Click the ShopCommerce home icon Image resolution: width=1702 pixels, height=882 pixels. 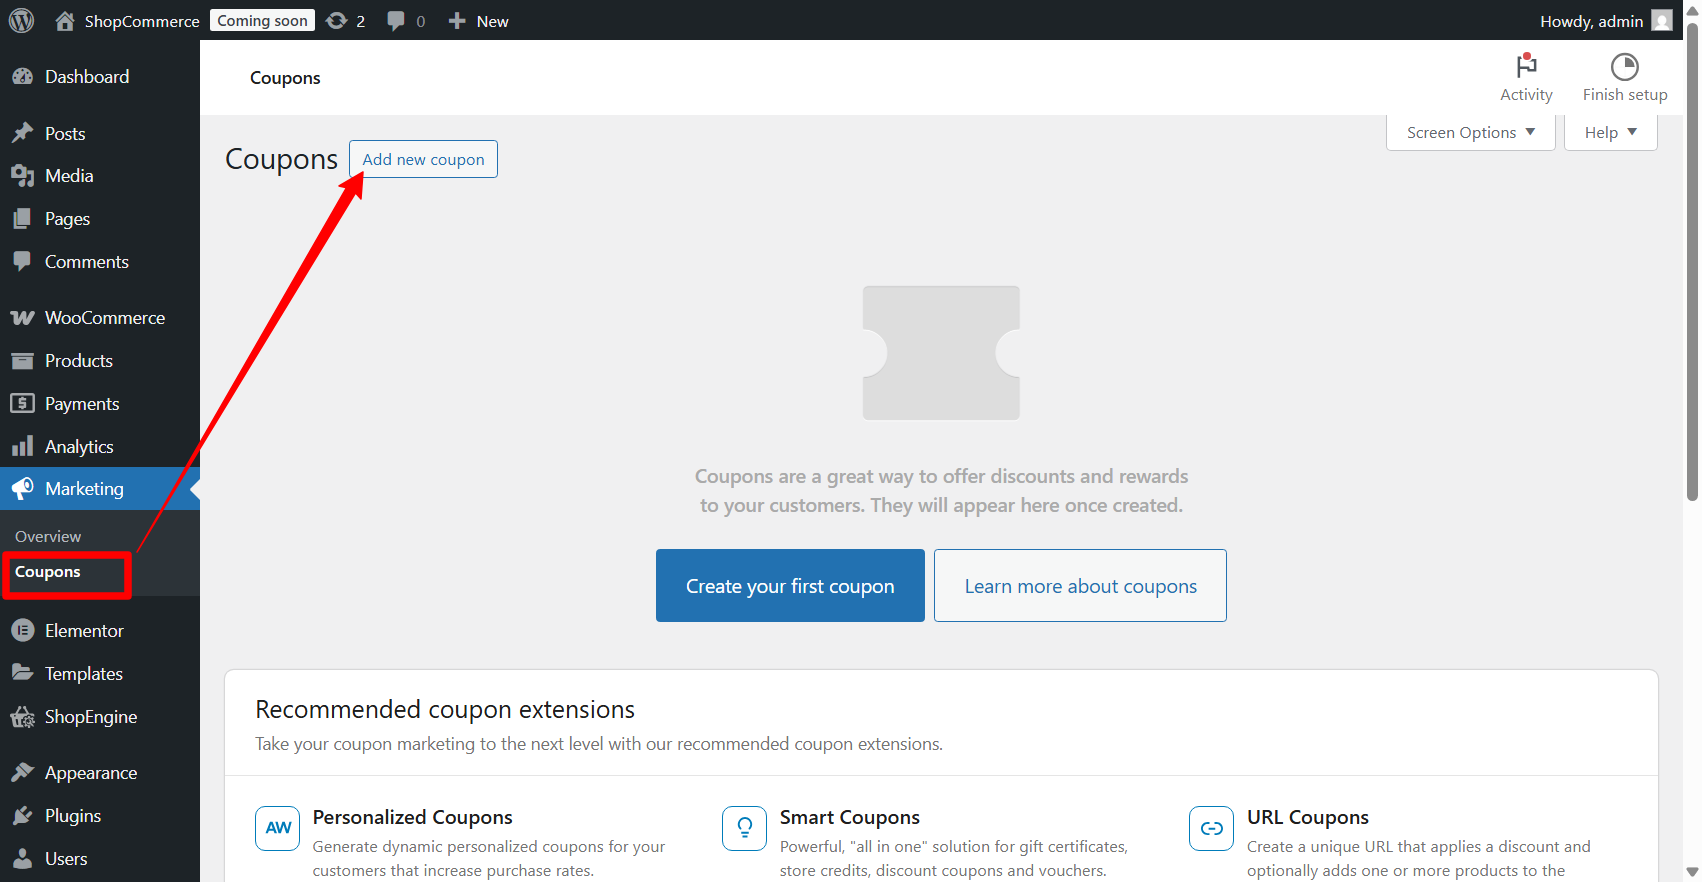pos(65,21)
